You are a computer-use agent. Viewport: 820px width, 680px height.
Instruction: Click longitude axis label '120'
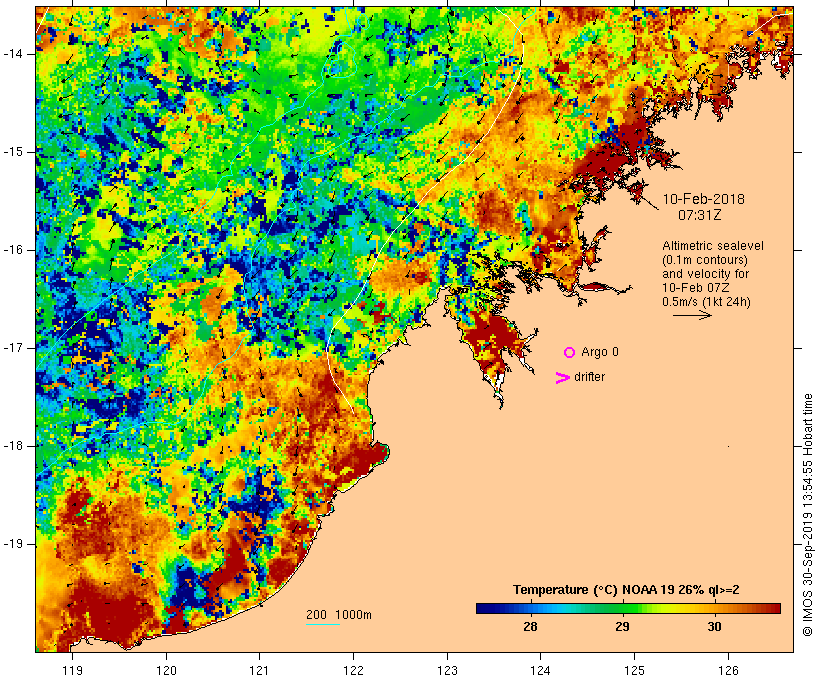(x=166, y=670)
